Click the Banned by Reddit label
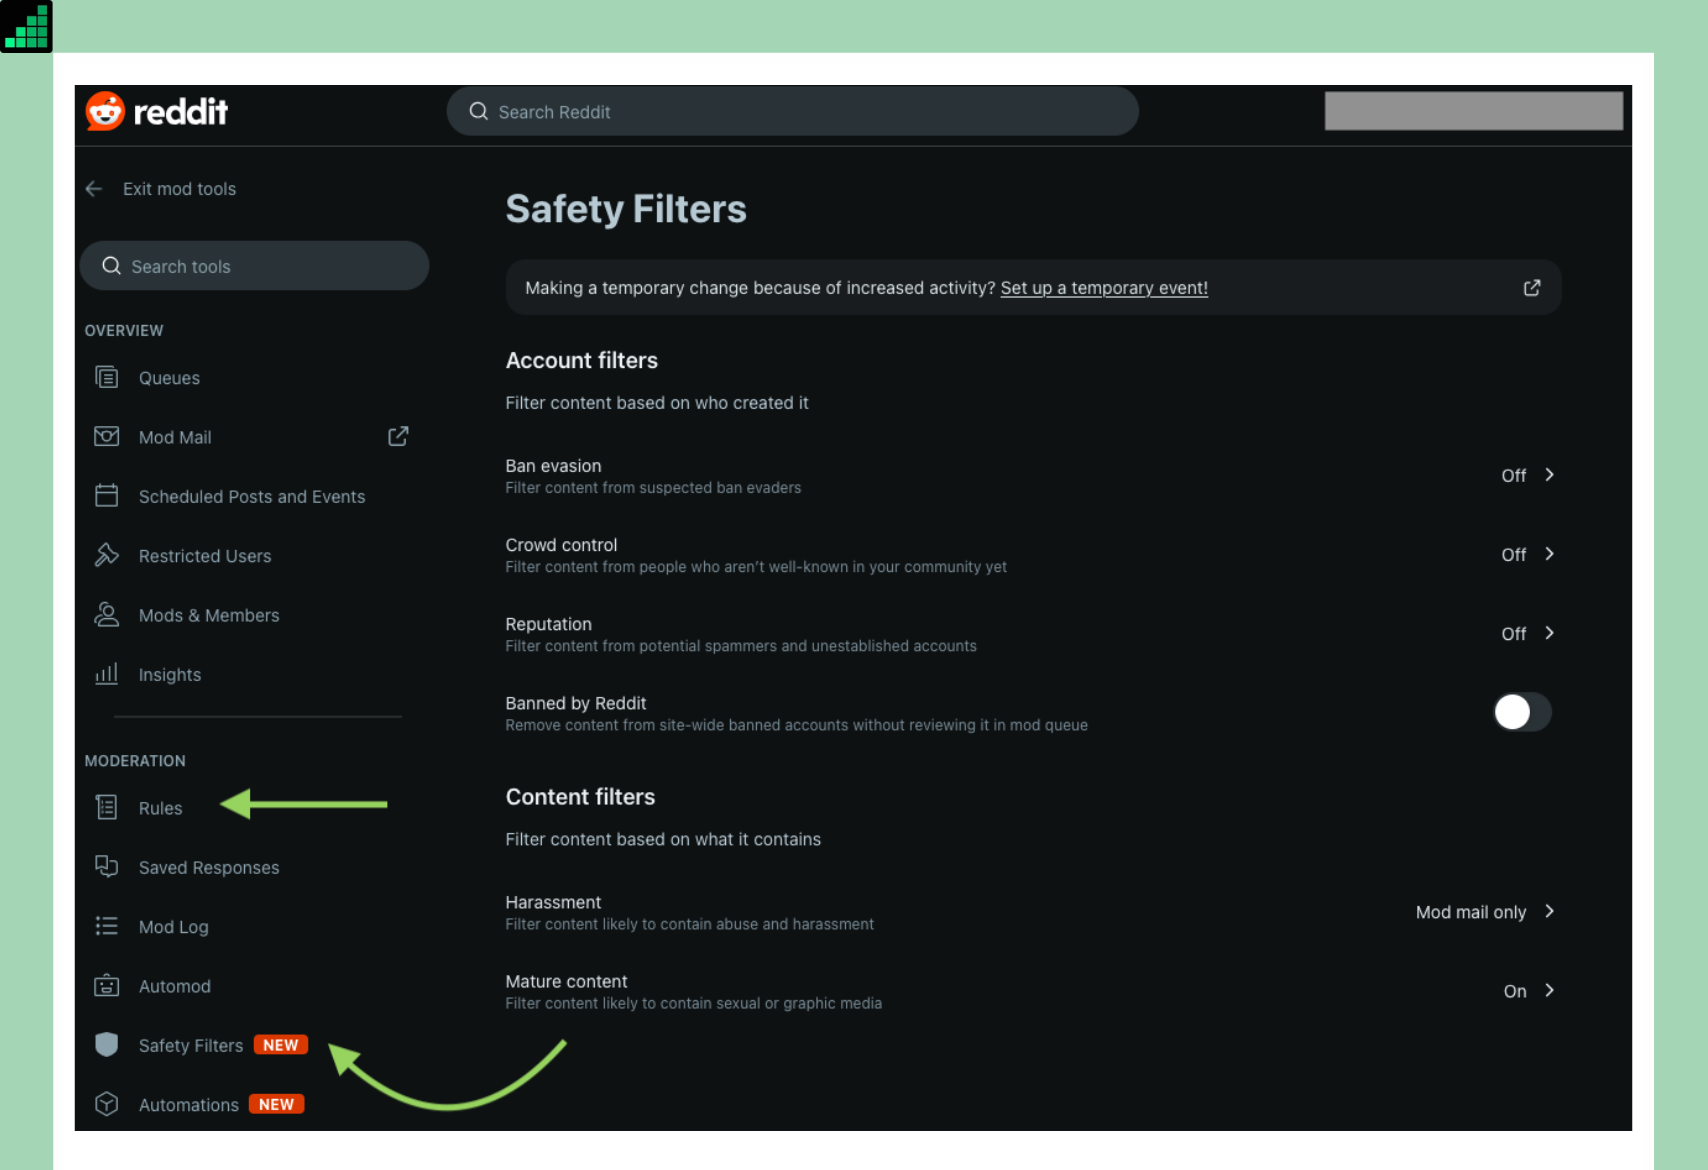The image size is (1708, 1170). pyautogui.click(x=575, y=703)
